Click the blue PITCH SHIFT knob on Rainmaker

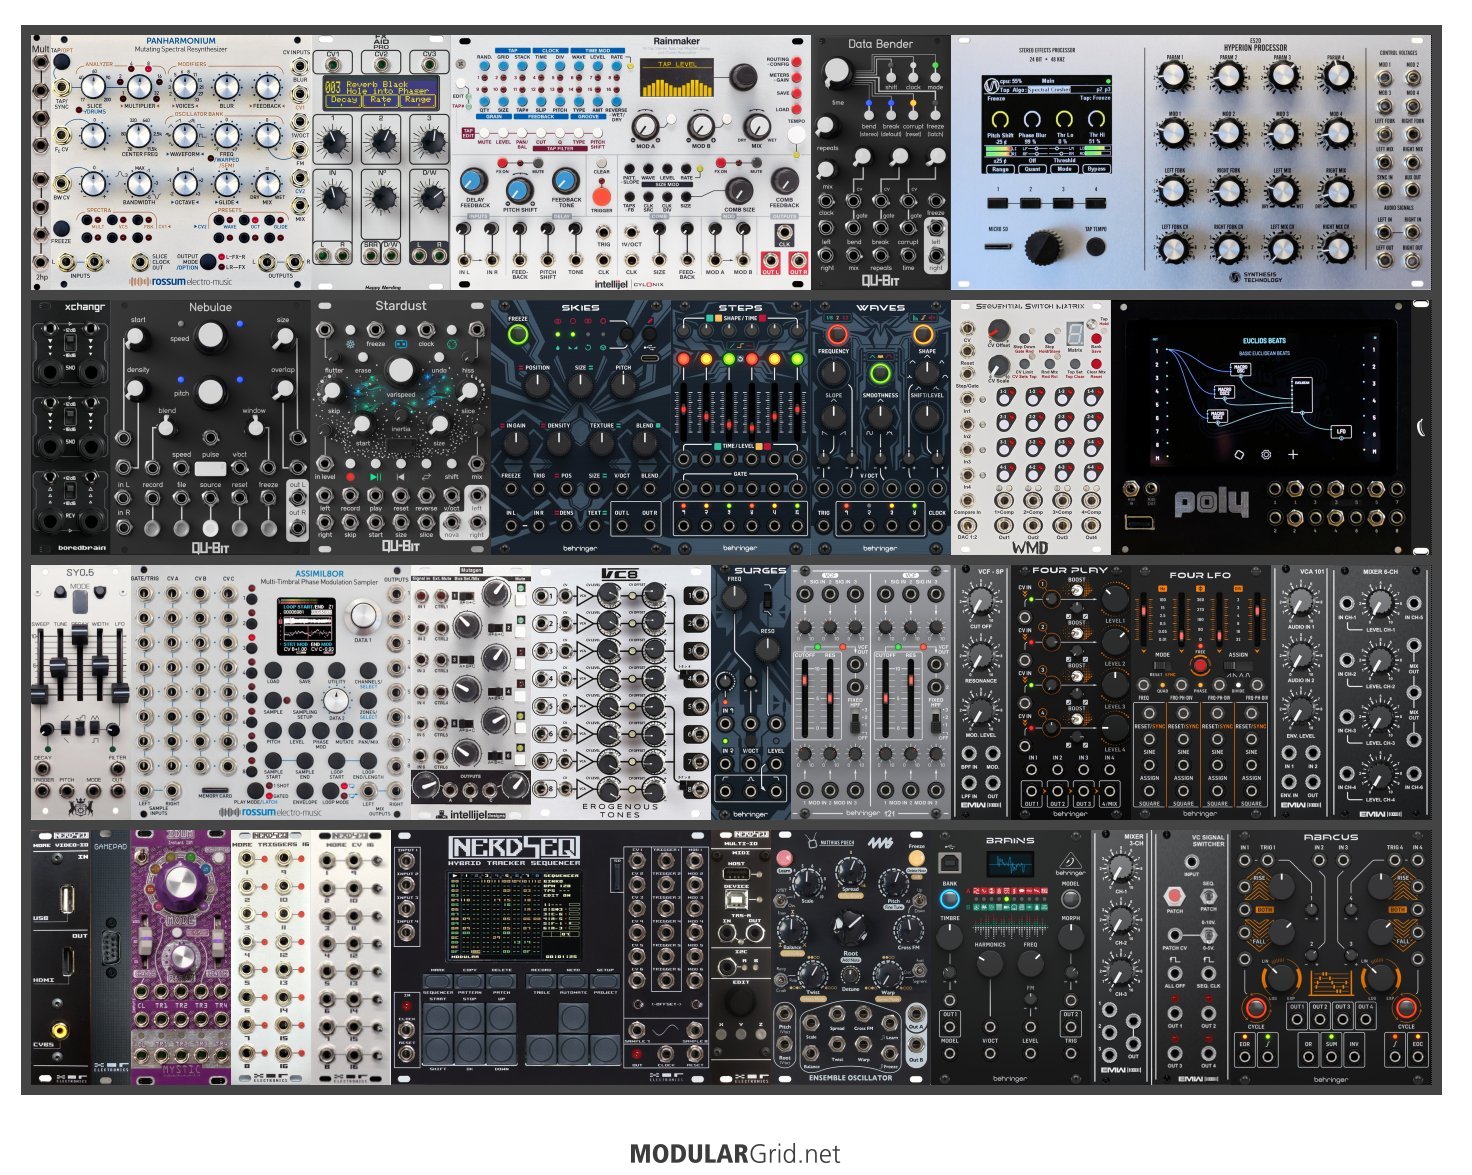point(518,190)
